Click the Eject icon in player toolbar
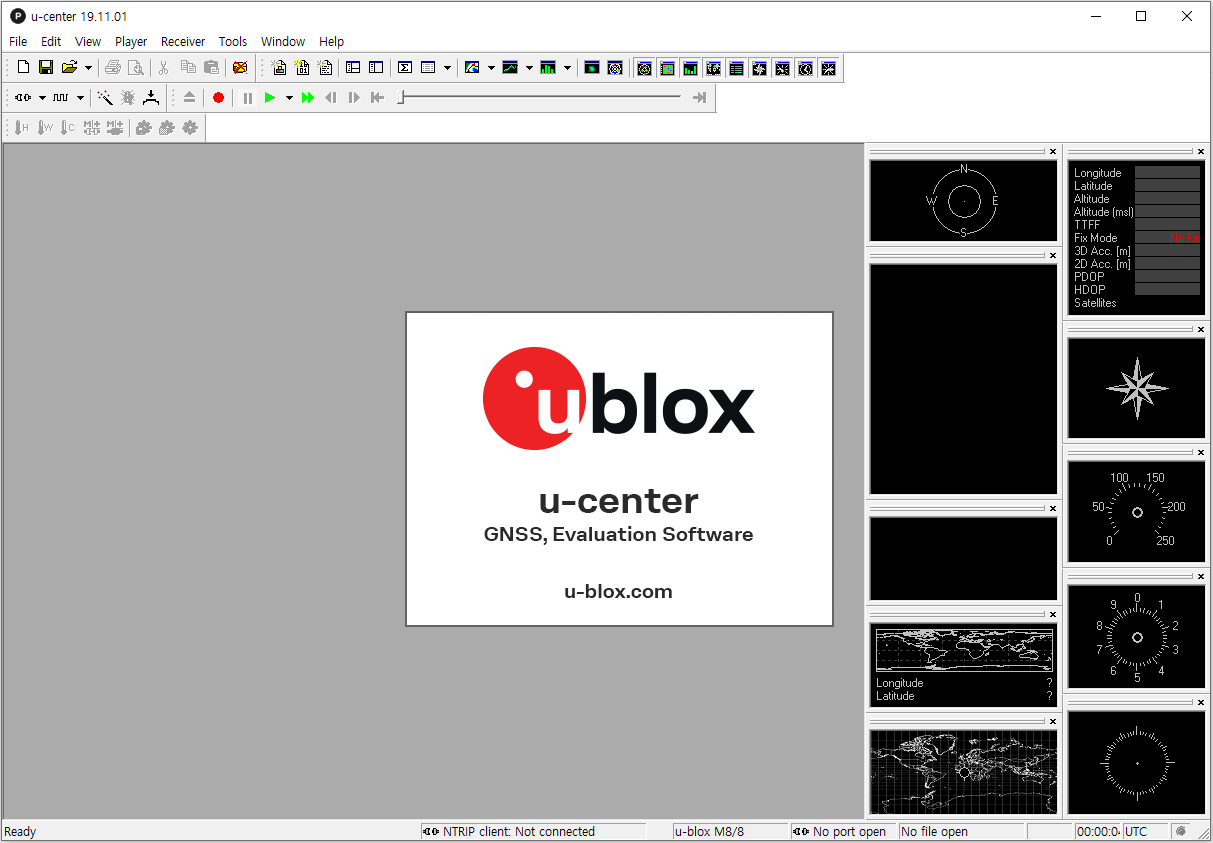The image size is (1213, 843). point(189,97)
